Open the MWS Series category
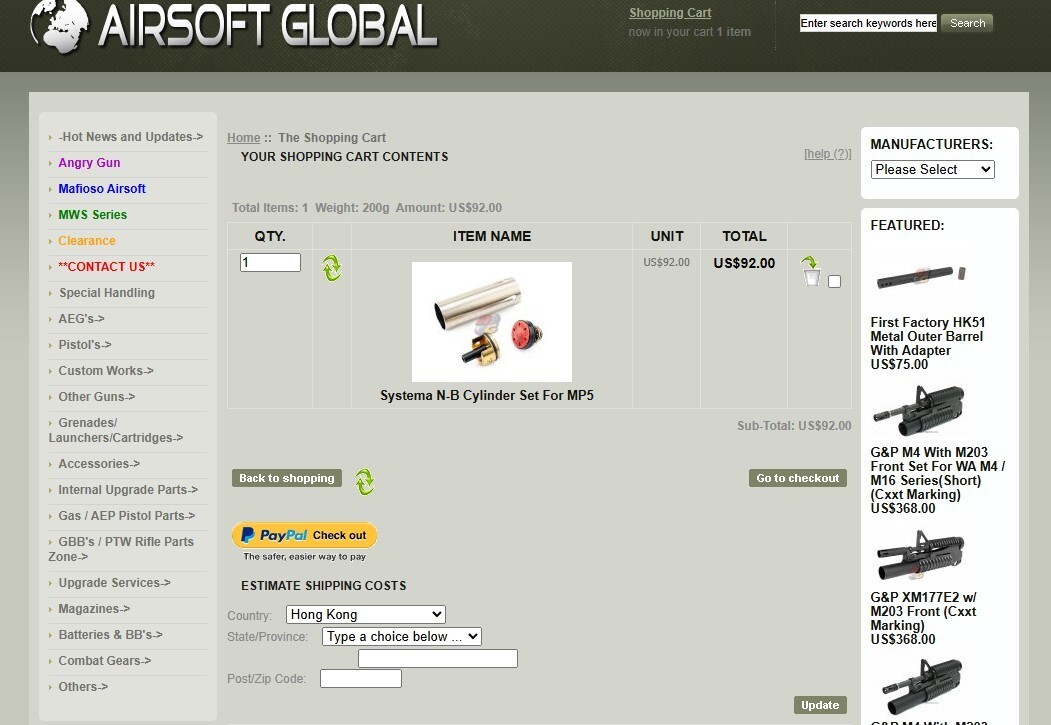The height and width of the screenshot is (725, 1051). [x=92, y=215]
